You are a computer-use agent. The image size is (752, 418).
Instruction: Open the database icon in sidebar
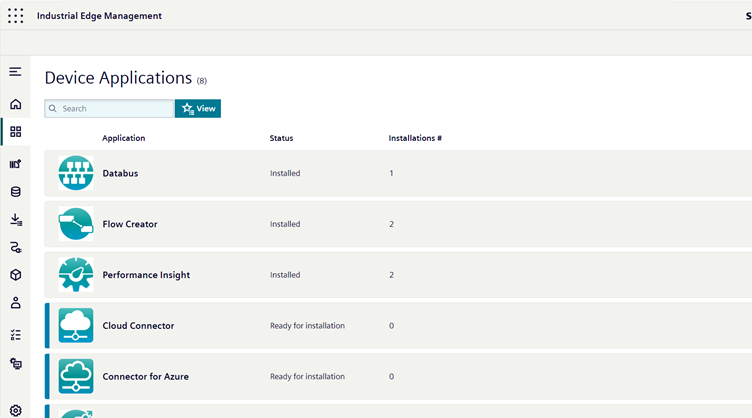(x=15, y=191)
